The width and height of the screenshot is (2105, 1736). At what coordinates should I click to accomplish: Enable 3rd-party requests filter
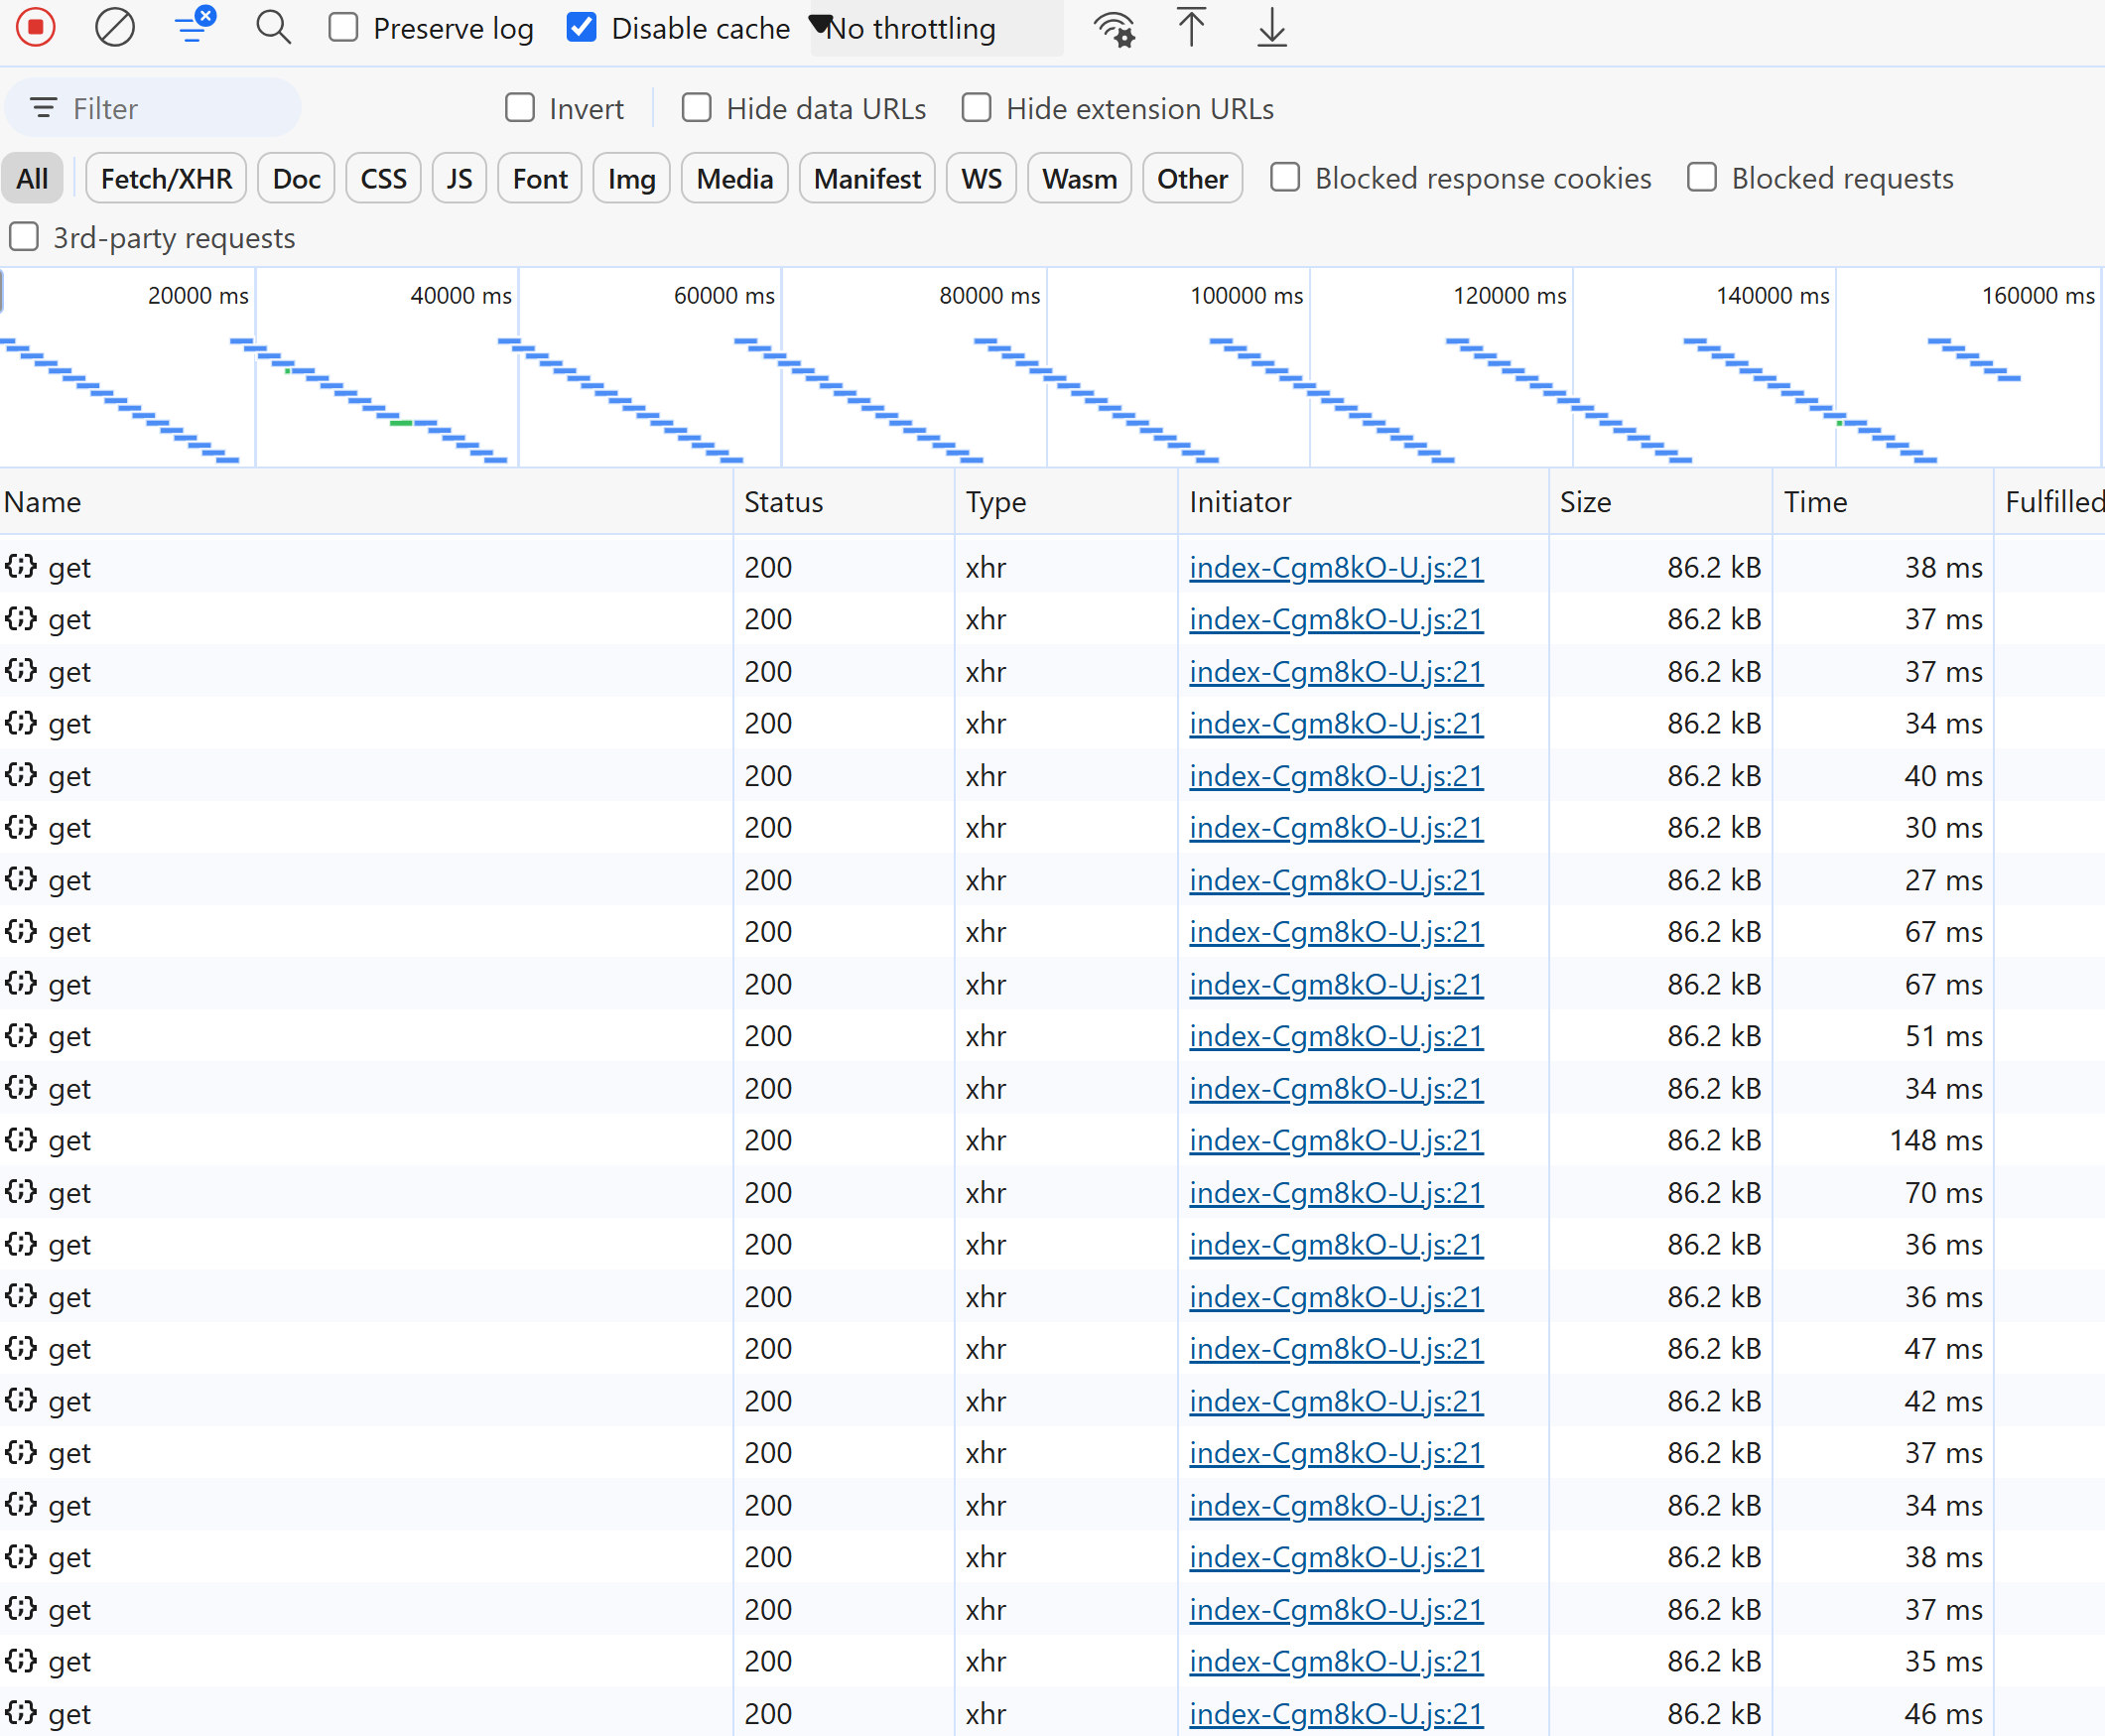click(x=23, y=237)
